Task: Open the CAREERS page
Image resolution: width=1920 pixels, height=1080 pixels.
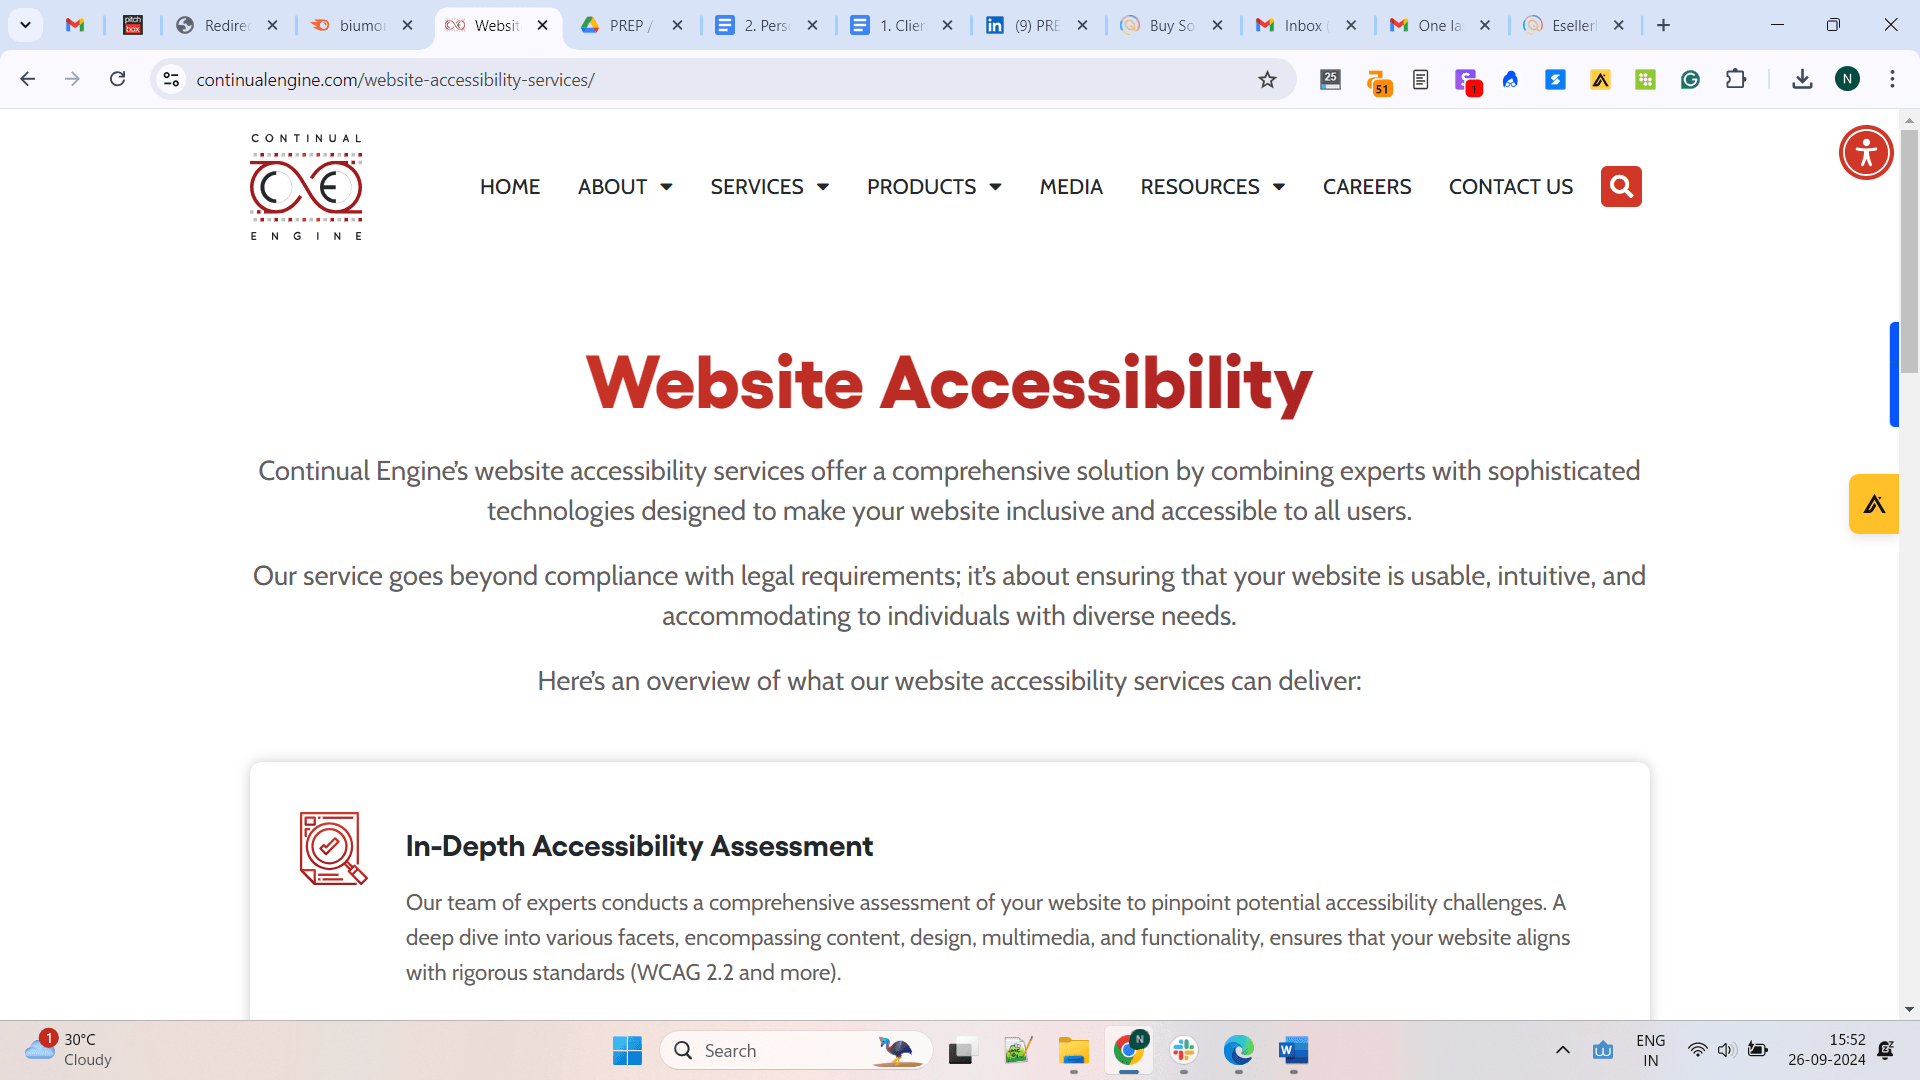Action: coord(1367,187)
